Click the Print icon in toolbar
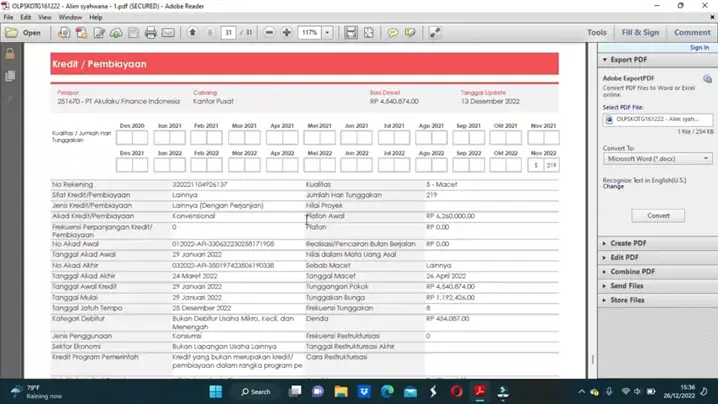Viewport: 718px width, 404px height. point(151,33)
